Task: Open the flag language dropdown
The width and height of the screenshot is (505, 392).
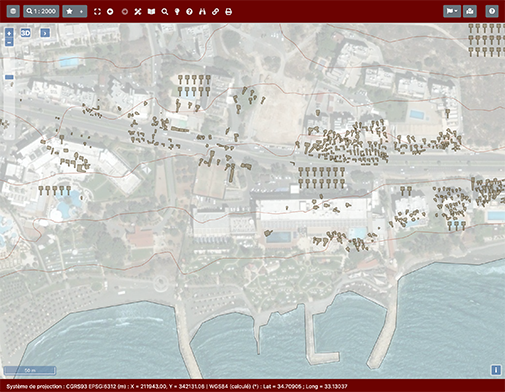Action: click(x=452, y=11)
